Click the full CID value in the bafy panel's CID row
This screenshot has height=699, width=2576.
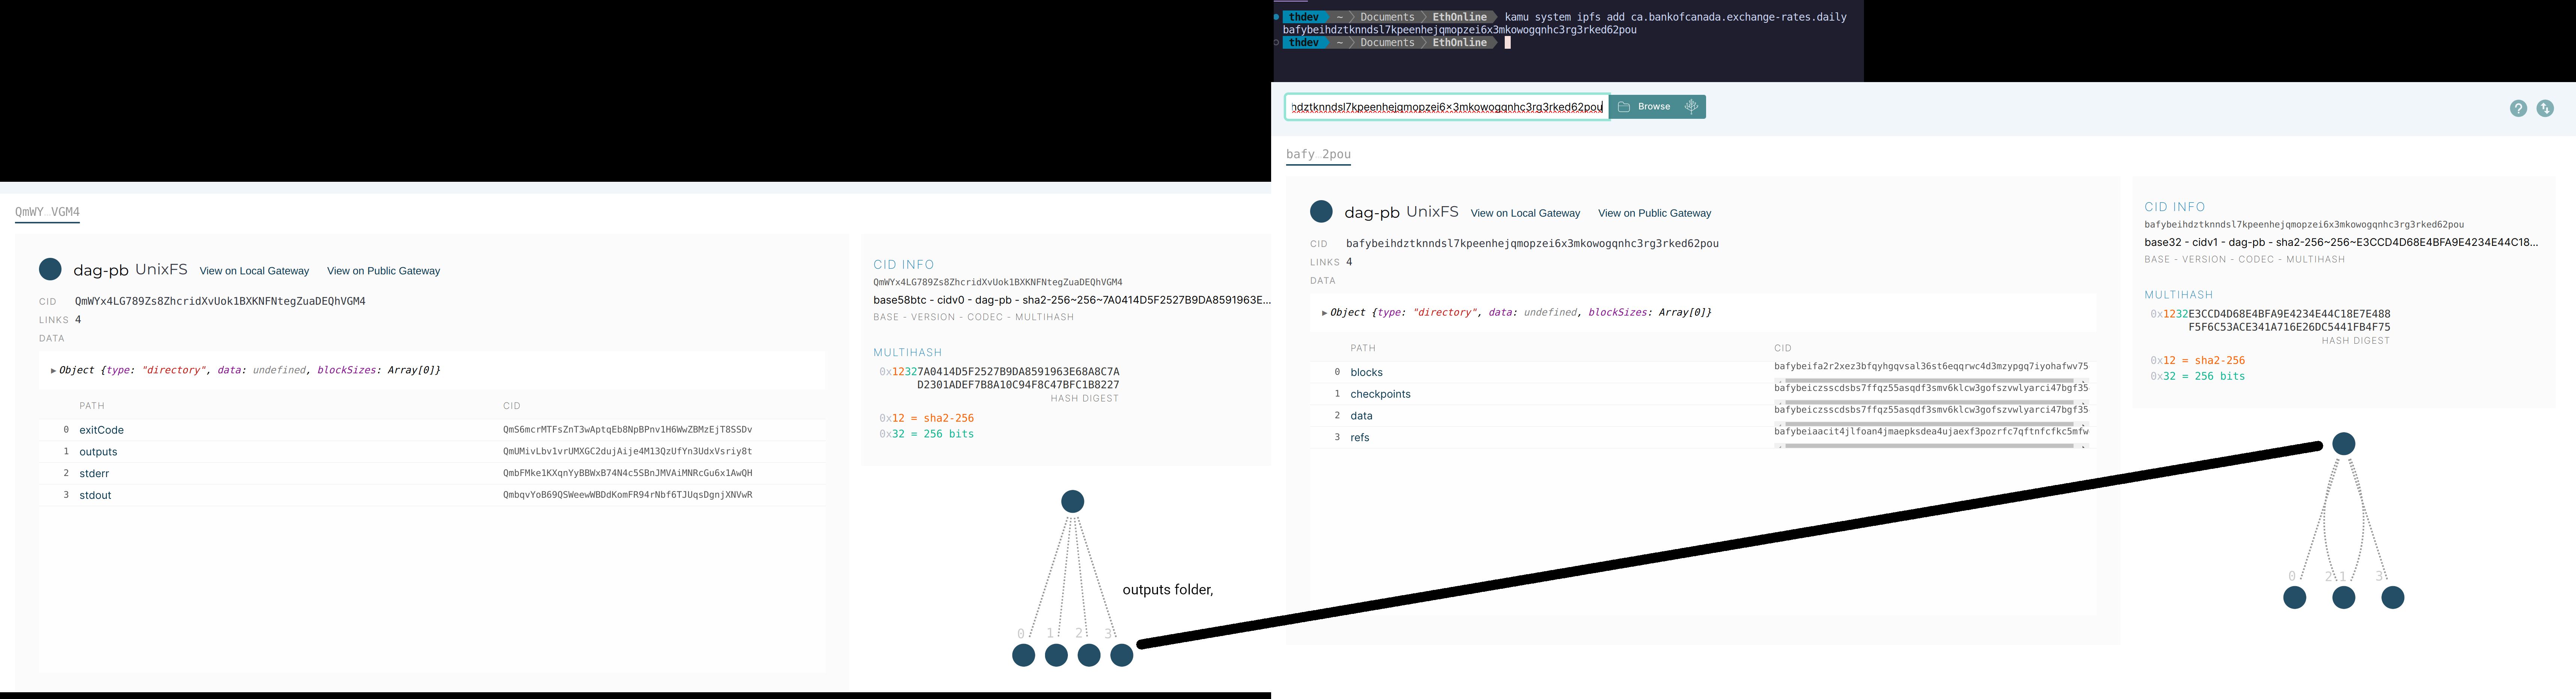(1532, 244)
